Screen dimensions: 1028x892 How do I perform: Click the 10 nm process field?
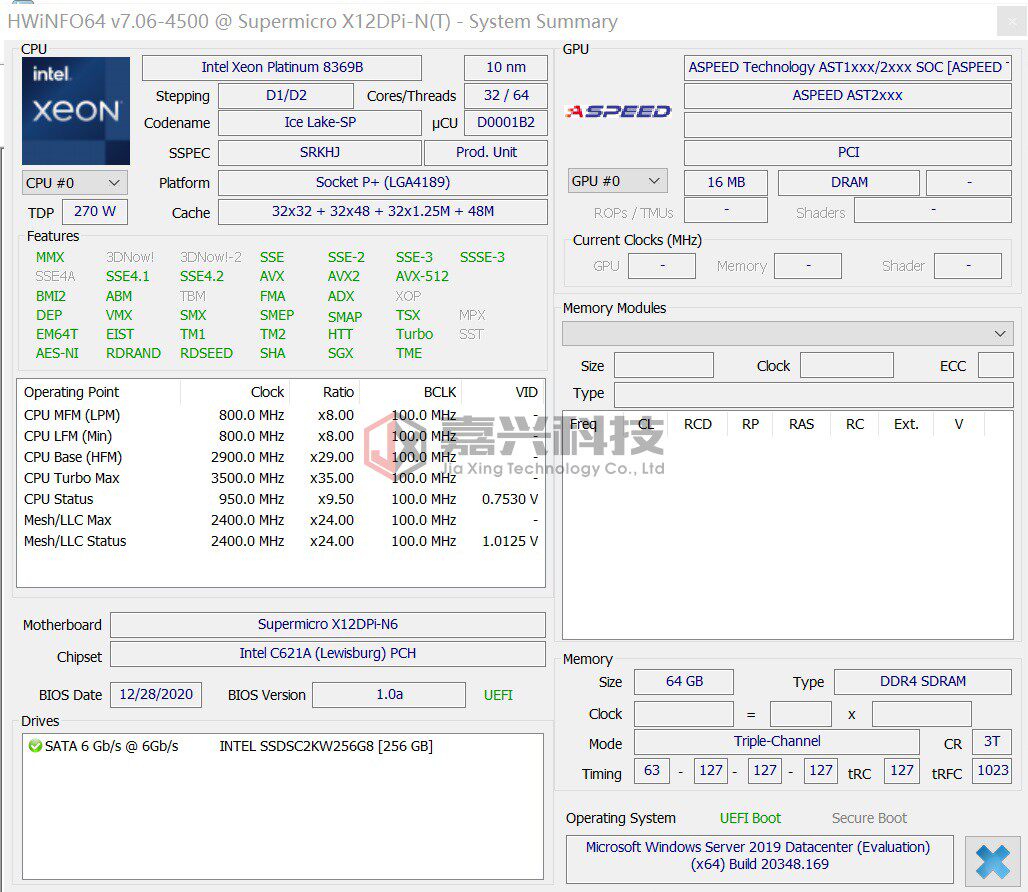click(x=505, y=68)
